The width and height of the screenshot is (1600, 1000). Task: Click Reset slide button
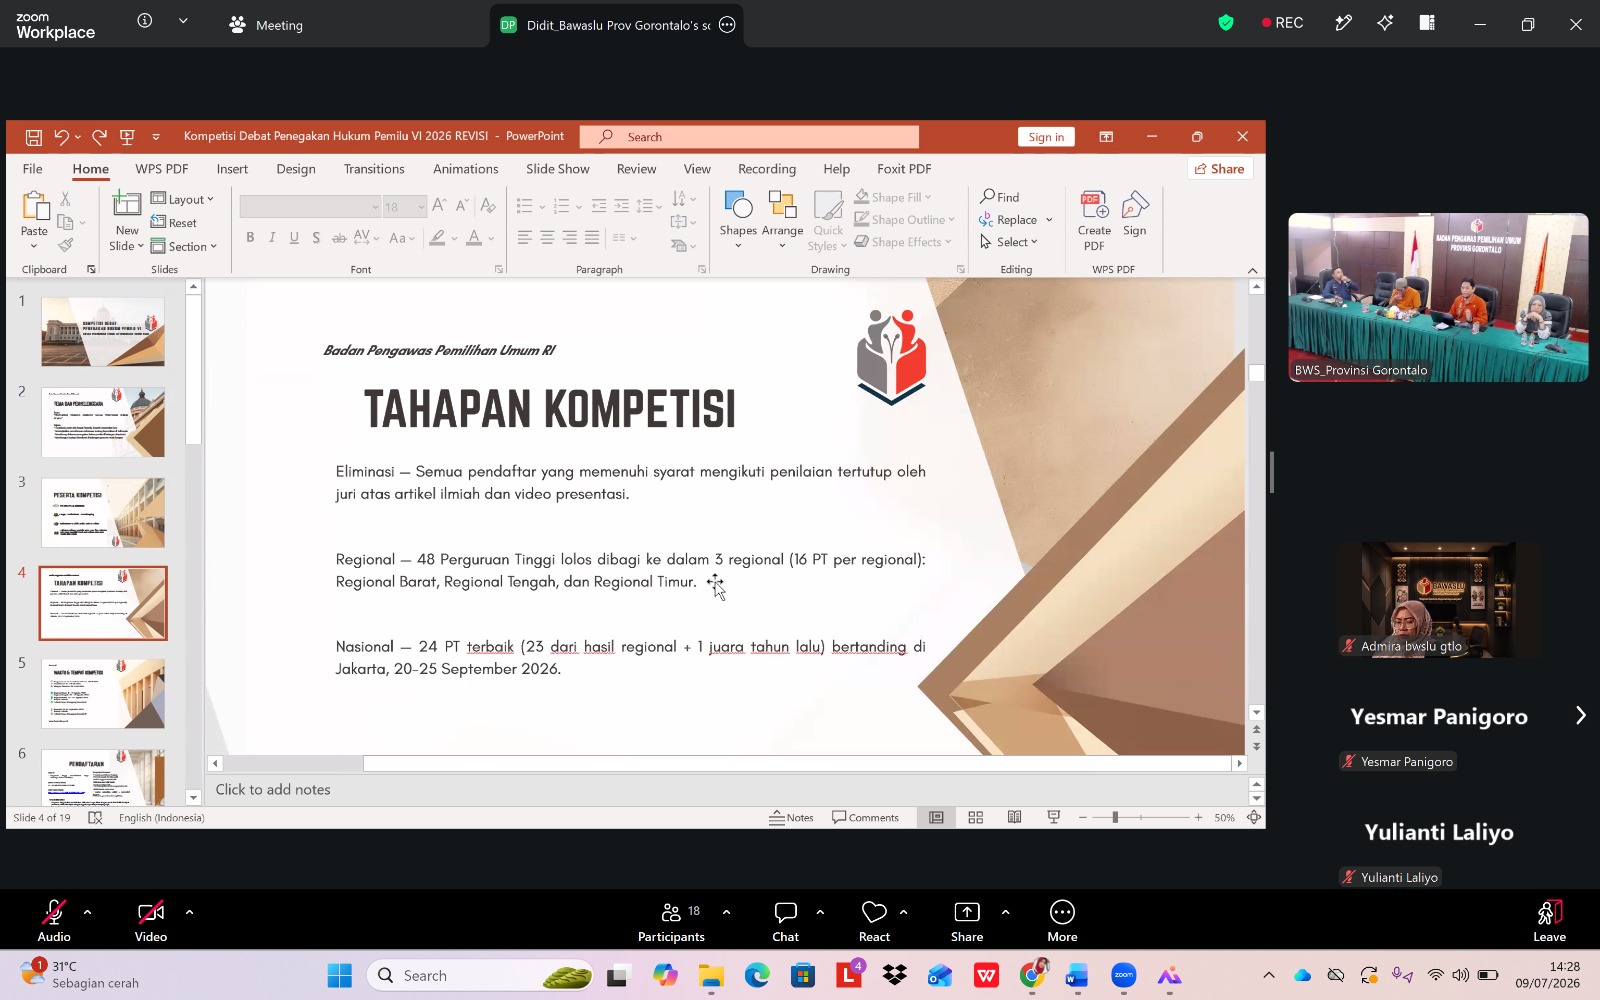[174, 223]
